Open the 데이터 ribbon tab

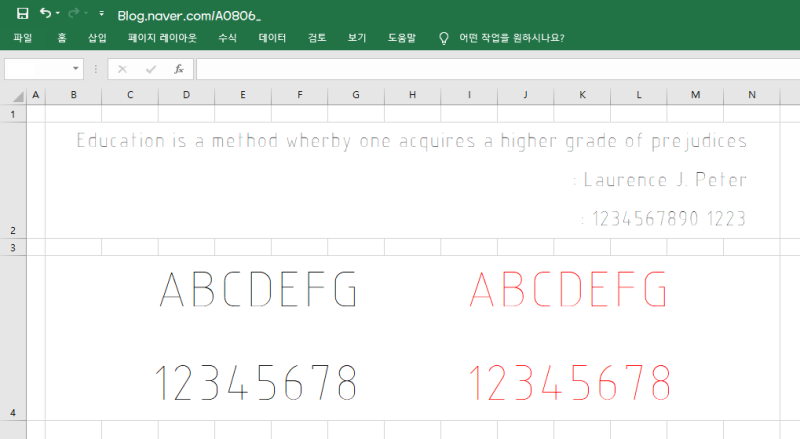click(x=272, y=38)
